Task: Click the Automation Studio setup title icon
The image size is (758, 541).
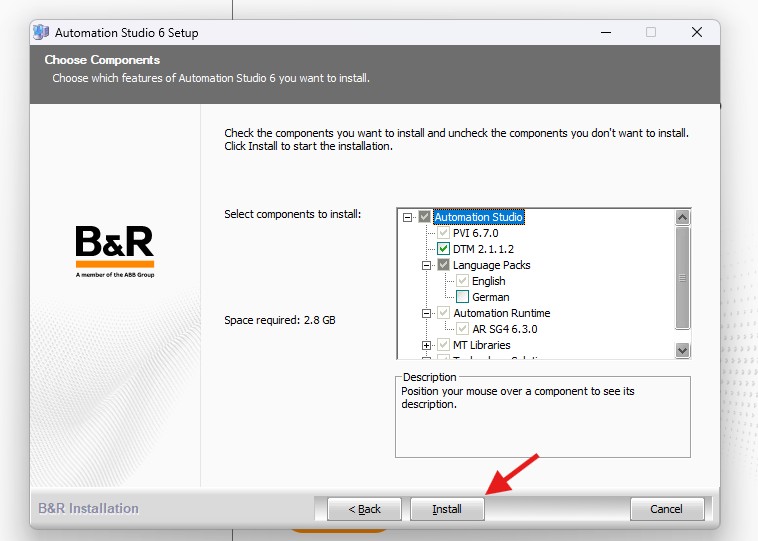Action: pos(41,32)
